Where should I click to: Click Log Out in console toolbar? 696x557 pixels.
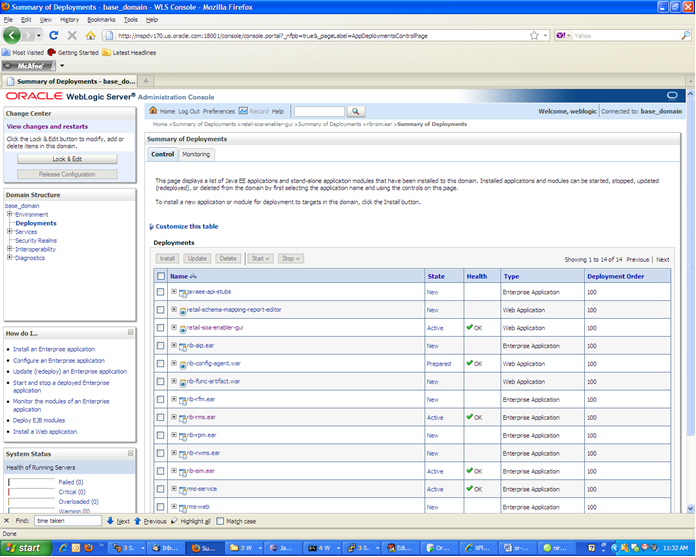click(189, 111)
